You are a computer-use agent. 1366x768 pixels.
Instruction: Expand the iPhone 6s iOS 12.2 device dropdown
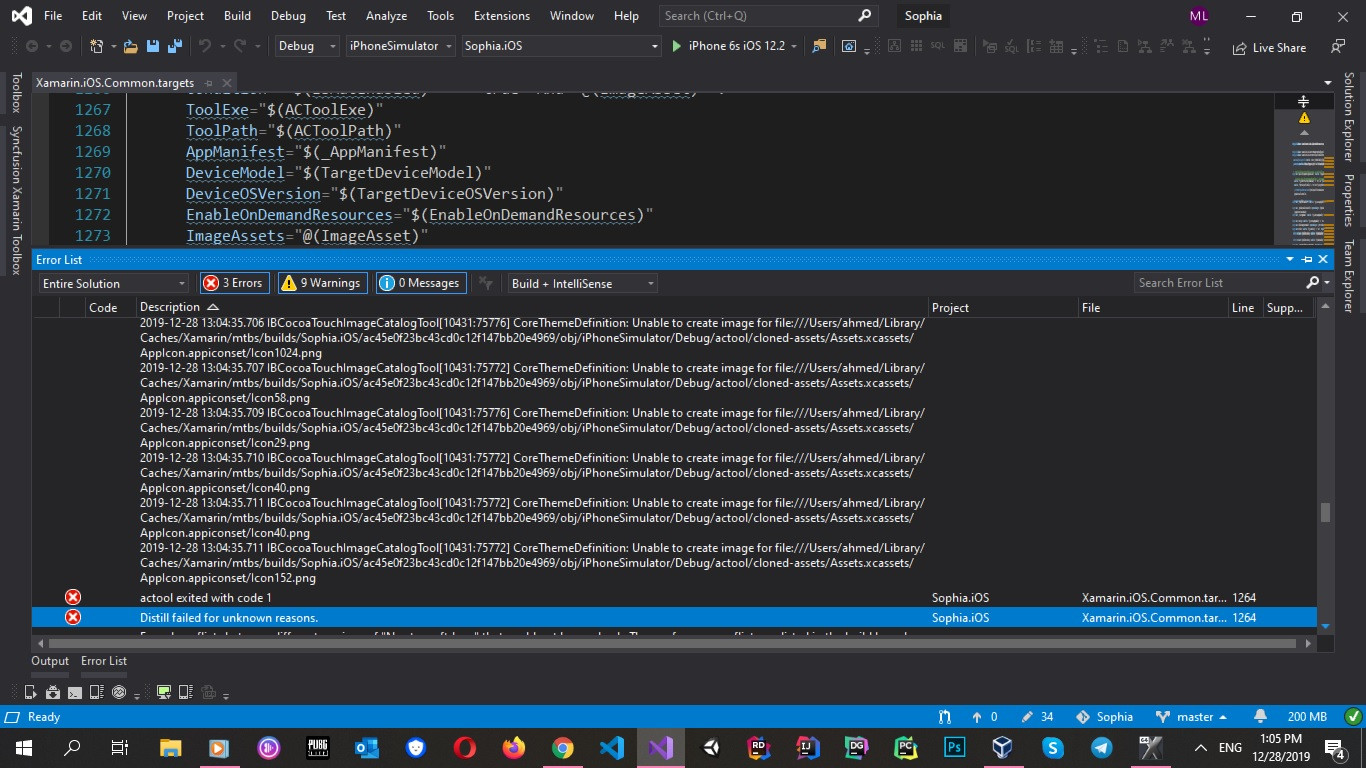pyautogui.click(x=794, y=46)
